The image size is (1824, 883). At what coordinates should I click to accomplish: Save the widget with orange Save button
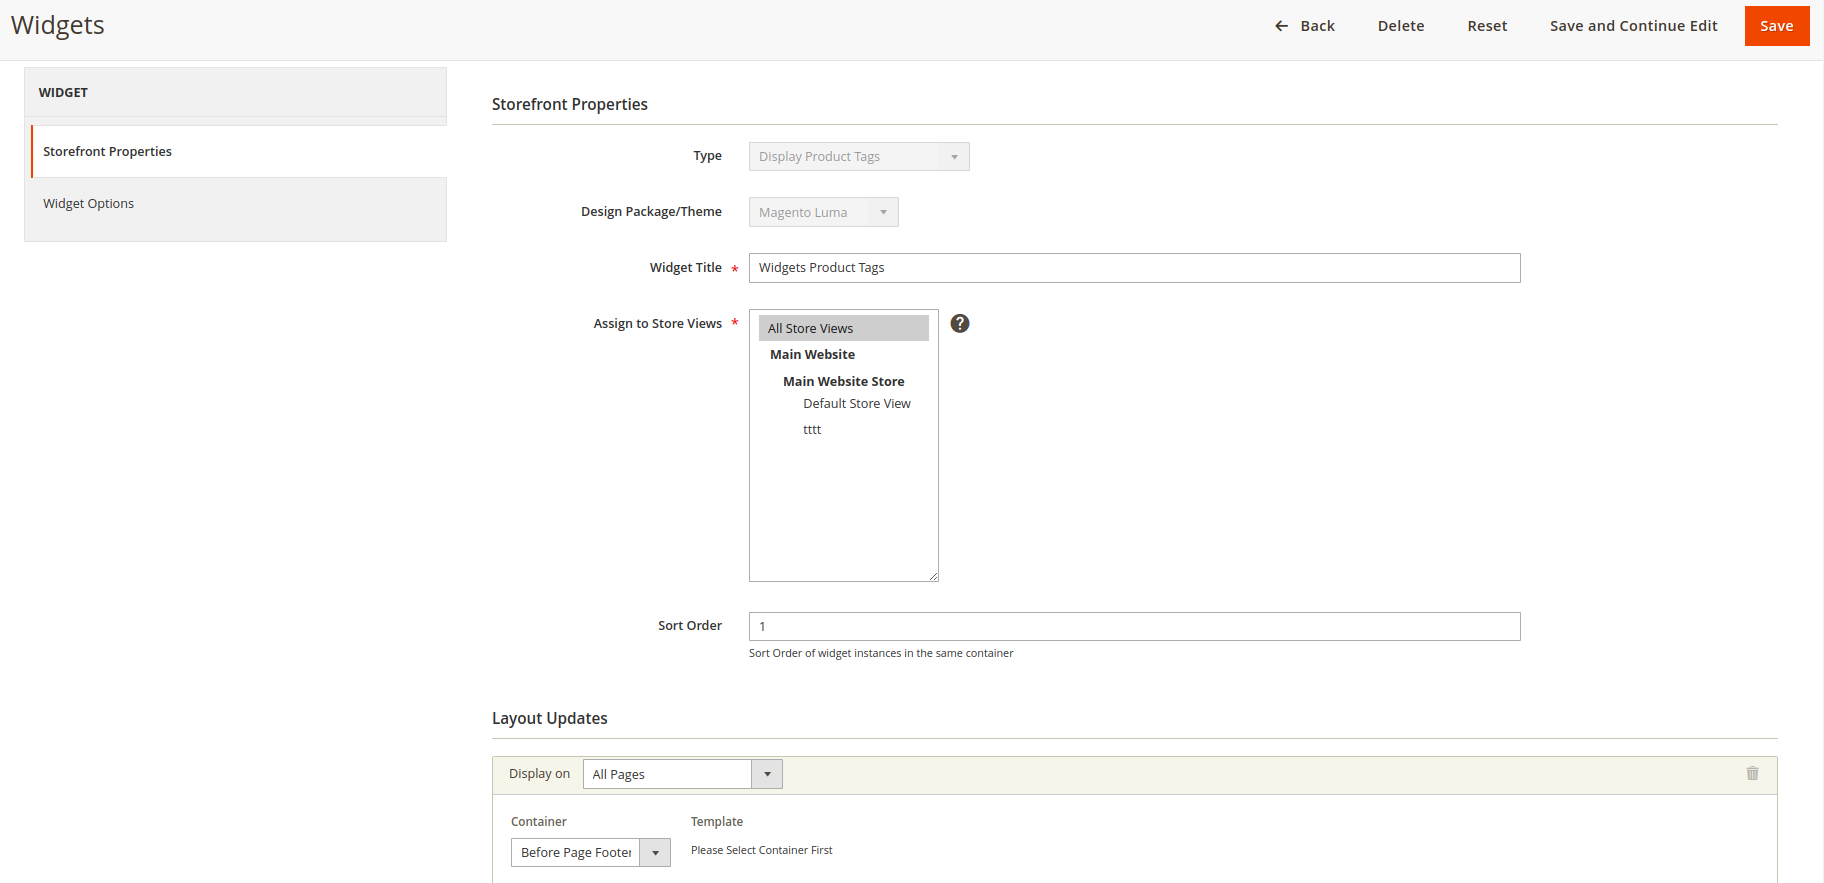1776,26
